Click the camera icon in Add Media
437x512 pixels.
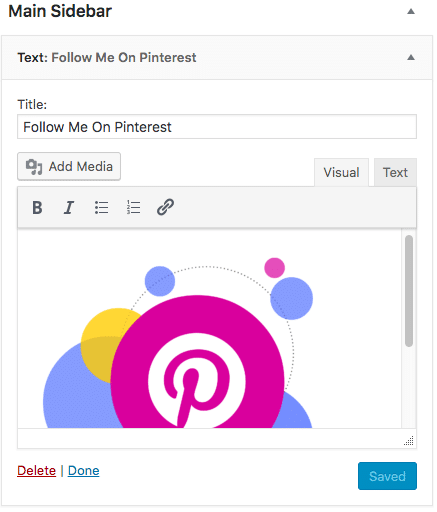pos(34,167)
